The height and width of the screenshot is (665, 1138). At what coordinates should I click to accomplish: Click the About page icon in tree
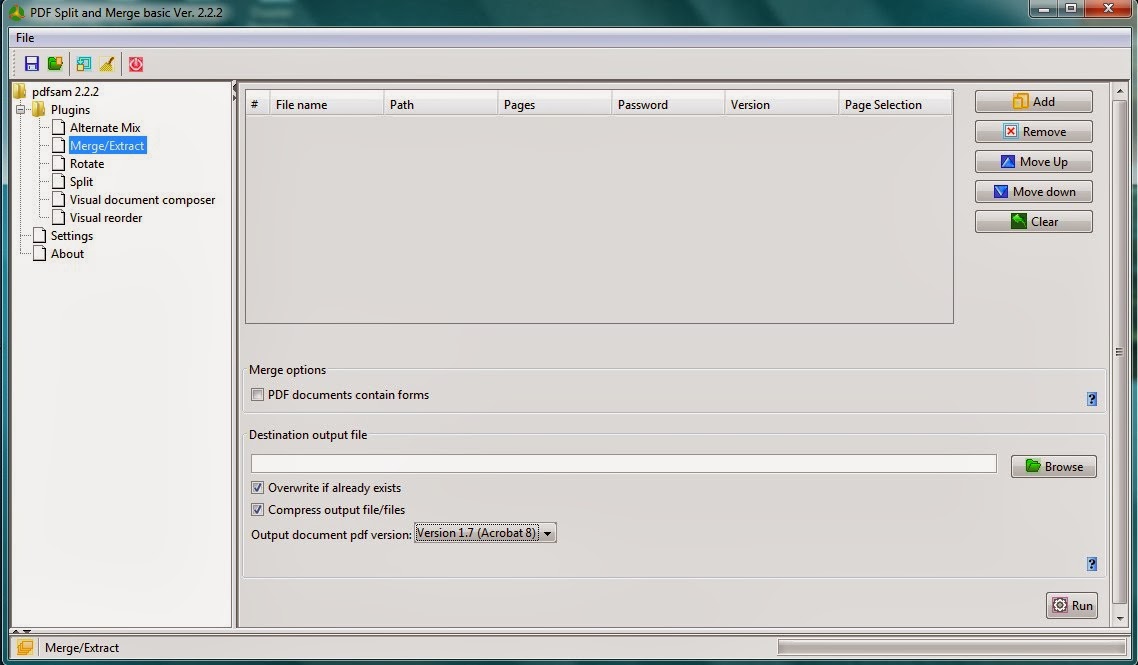40,254
